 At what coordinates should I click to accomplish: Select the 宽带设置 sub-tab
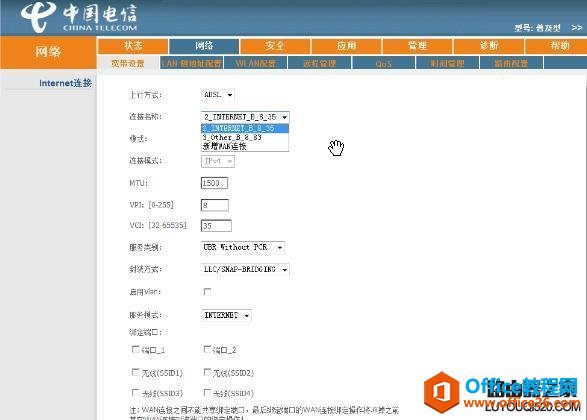coord(128,63)
